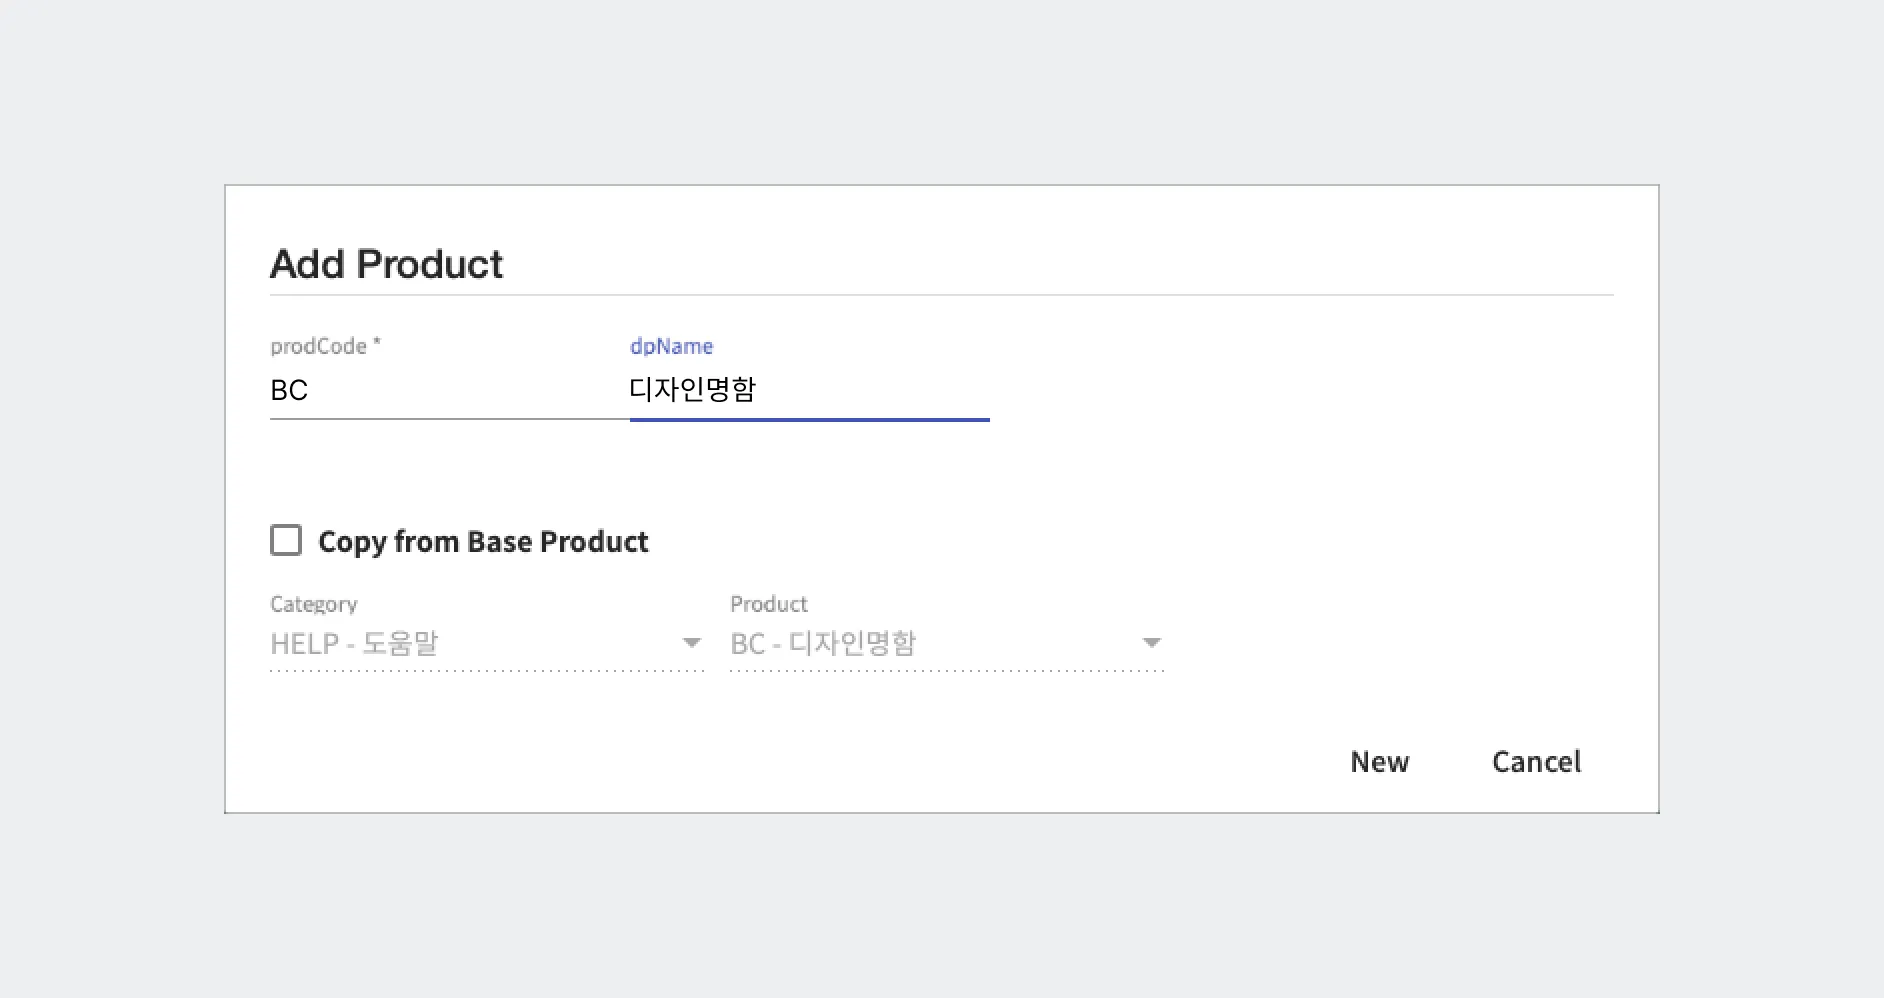Viewport: 1884px width, 998px height.
Task: Click the New button
Action: click(1379, 762)
